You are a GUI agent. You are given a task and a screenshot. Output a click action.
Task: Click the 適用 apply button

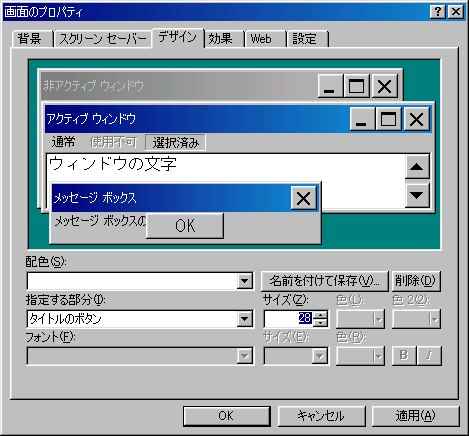click(x=415, y=416)
